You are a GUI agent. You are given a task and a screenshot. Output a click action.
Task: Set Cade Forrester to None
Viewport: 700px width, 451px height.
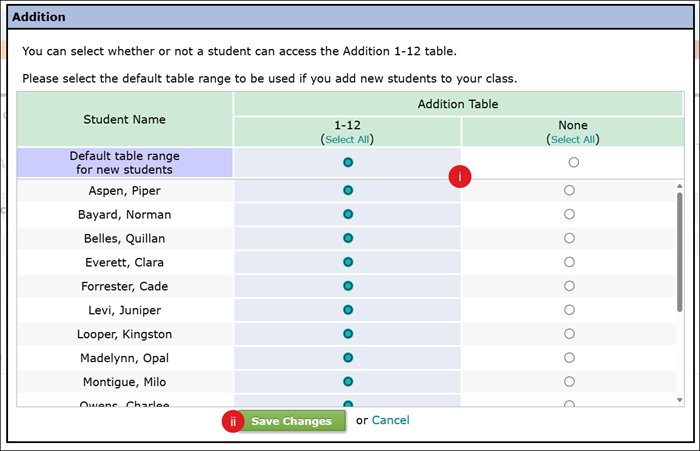point(569,286)
